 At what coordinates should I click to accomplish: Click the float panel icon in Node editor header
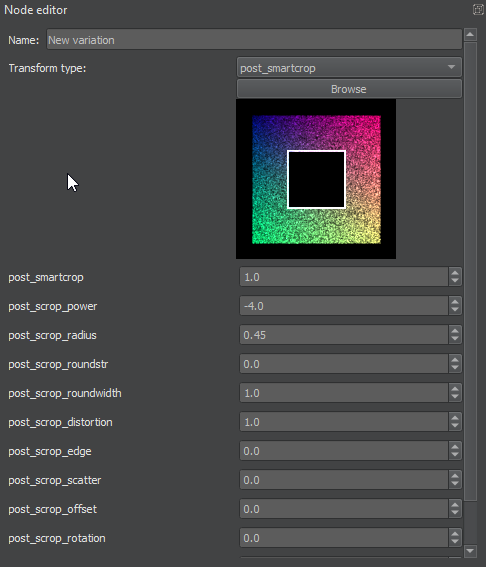[478, 10]
